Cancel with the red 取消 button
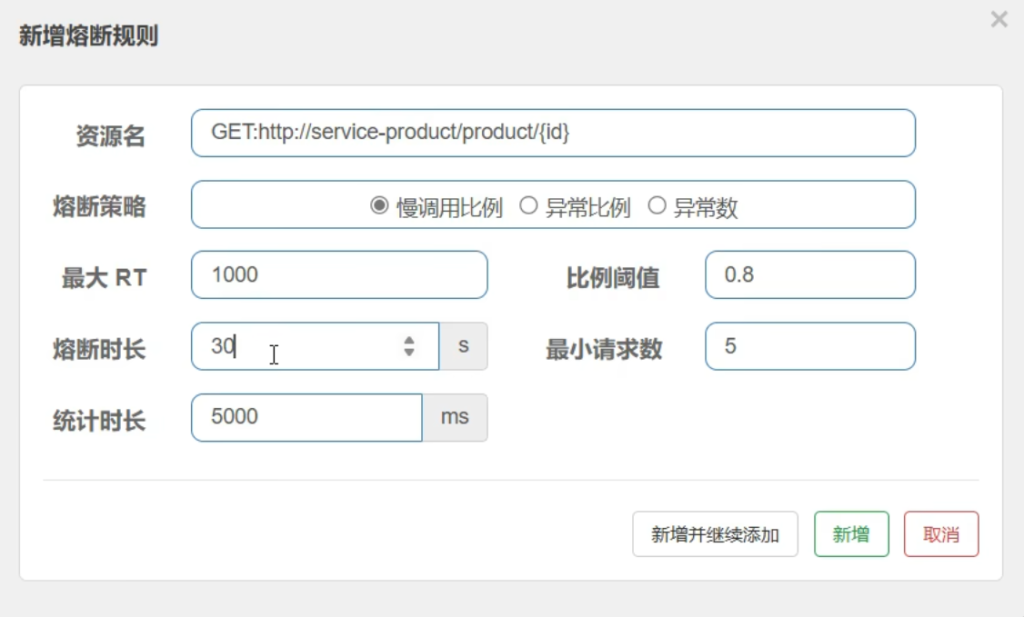This screenshot has width=1024, height=617. tap(940, 534)
